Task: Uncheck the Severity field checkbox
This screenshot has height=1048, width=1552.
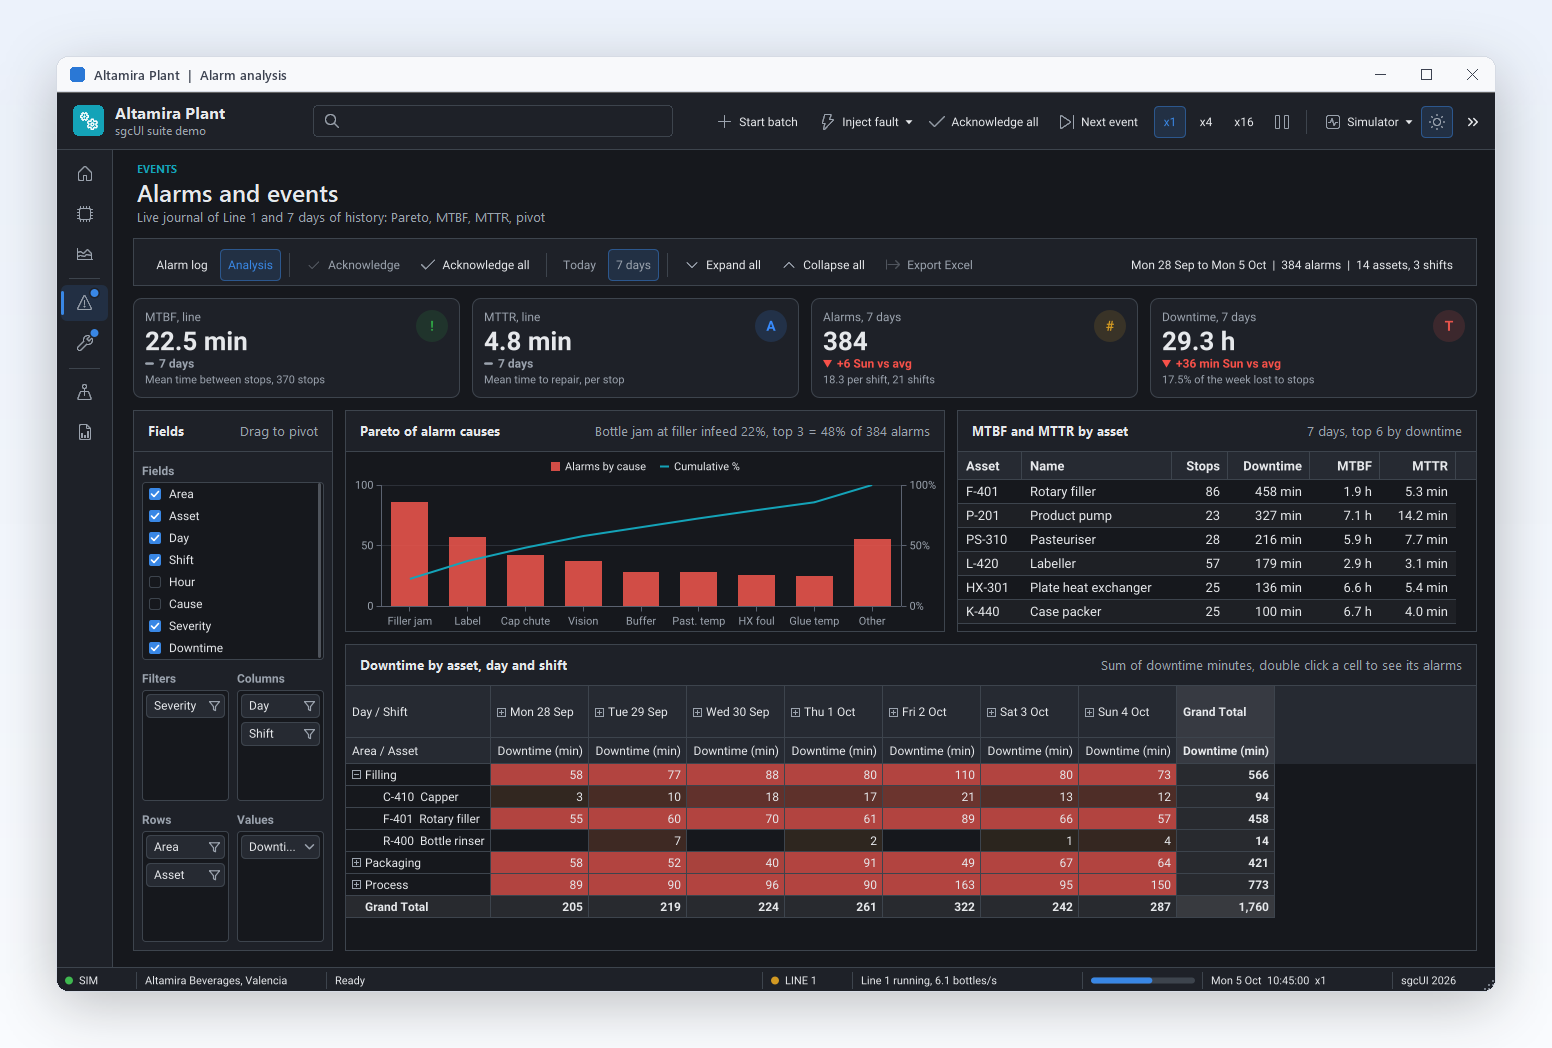Action: [155, 626]
